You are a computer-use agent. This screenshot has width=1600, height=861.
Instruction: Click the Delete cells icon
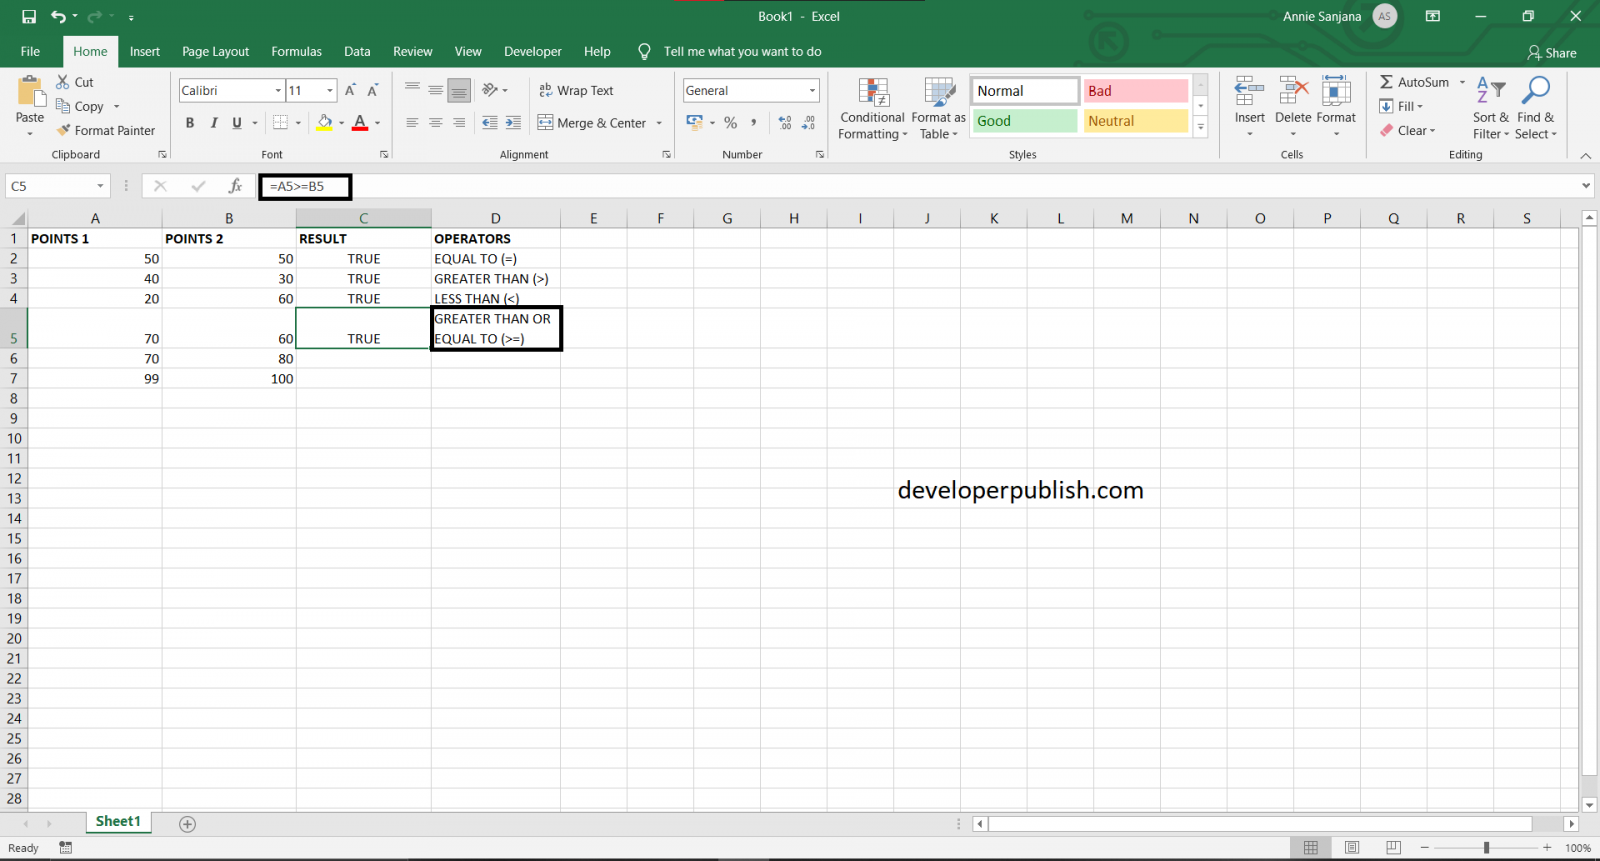tap(1293, 92)
